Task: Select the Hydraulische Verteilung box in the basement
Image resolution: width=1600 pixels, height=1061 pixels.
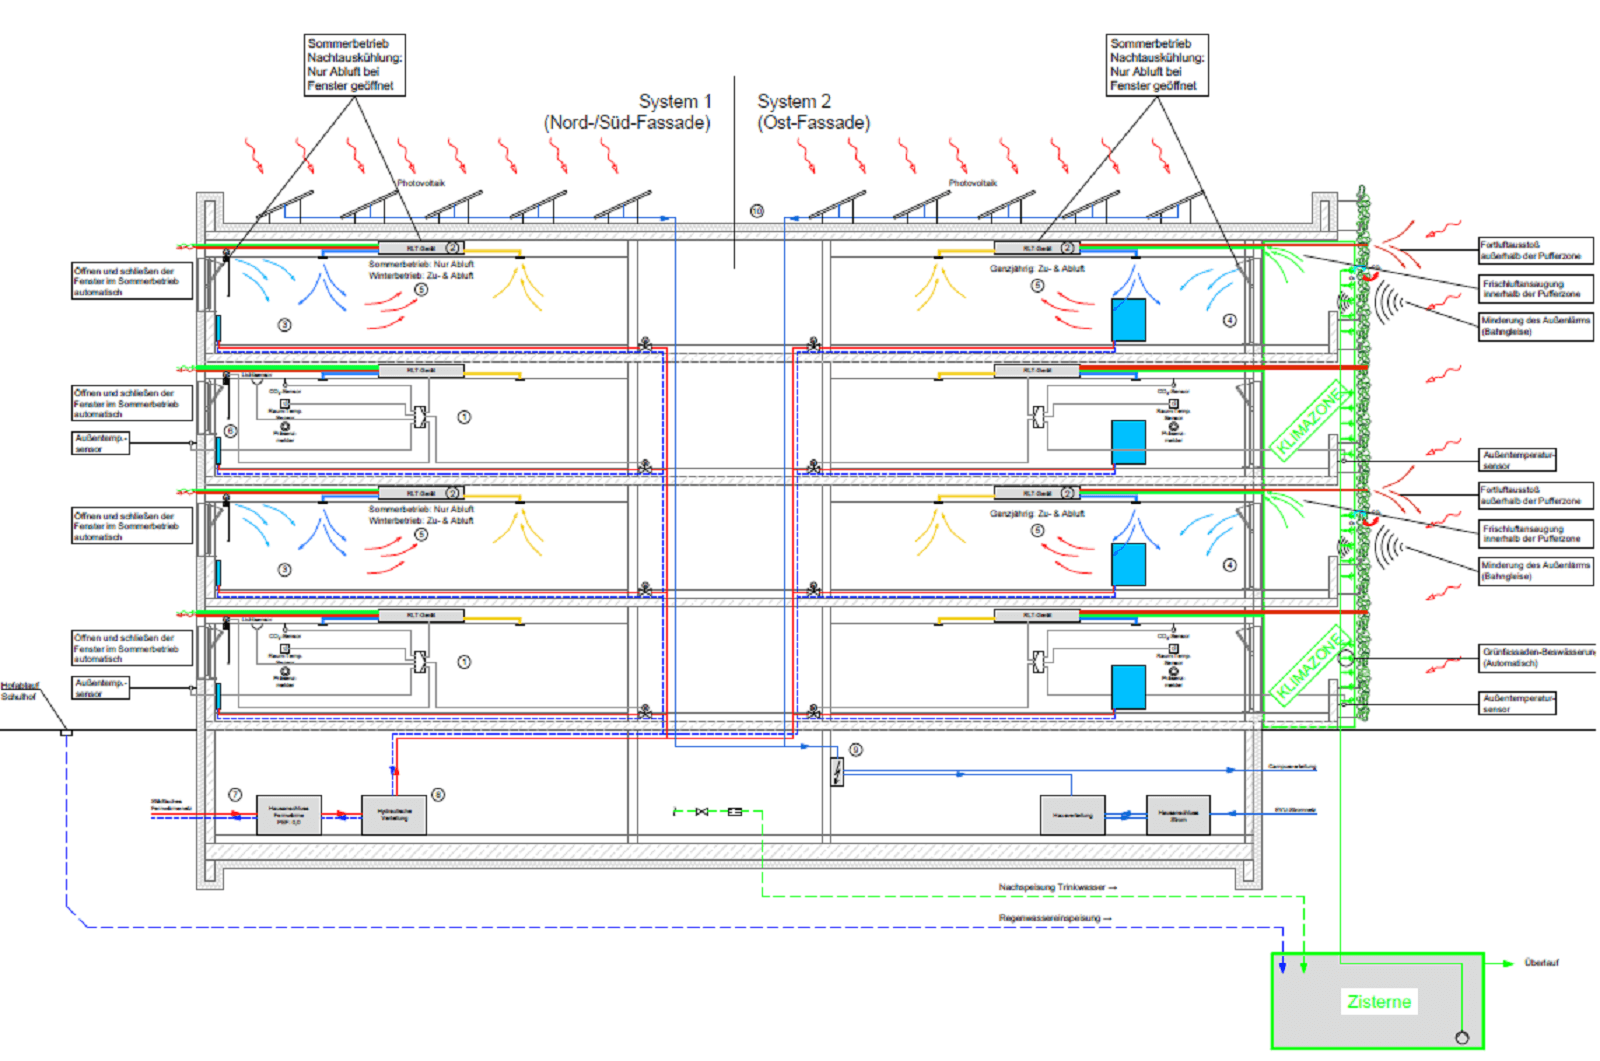Action: (394, 815)
